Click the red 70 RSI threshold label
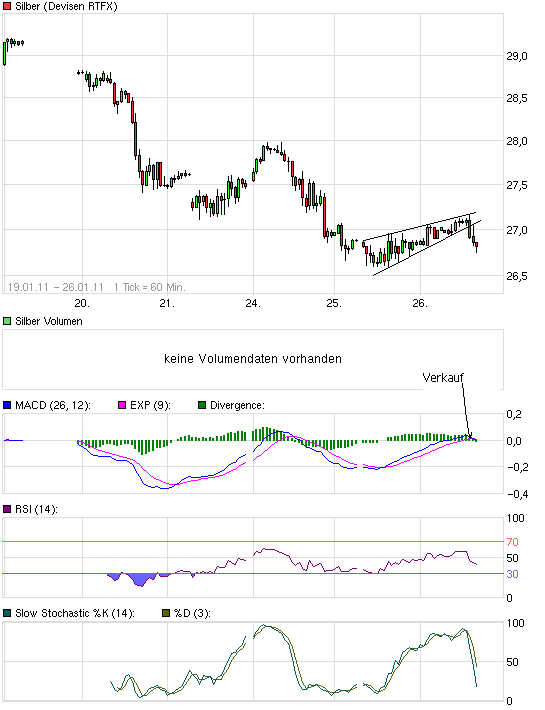This screenshot has height=710, width=545. 512,542
